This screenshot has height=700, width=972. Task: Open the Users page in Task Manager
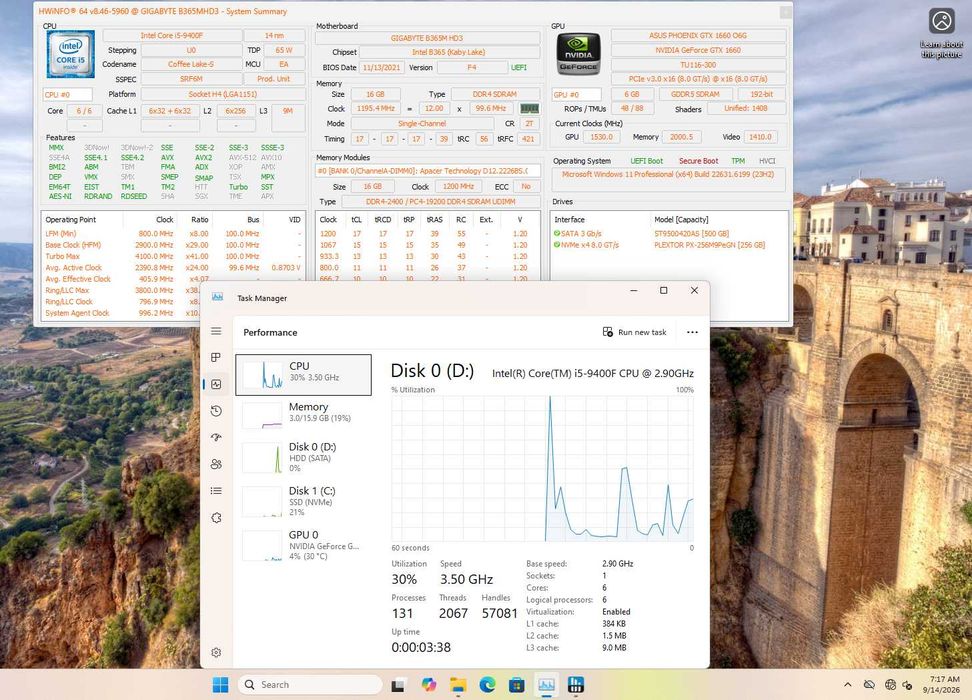[216, 464]
